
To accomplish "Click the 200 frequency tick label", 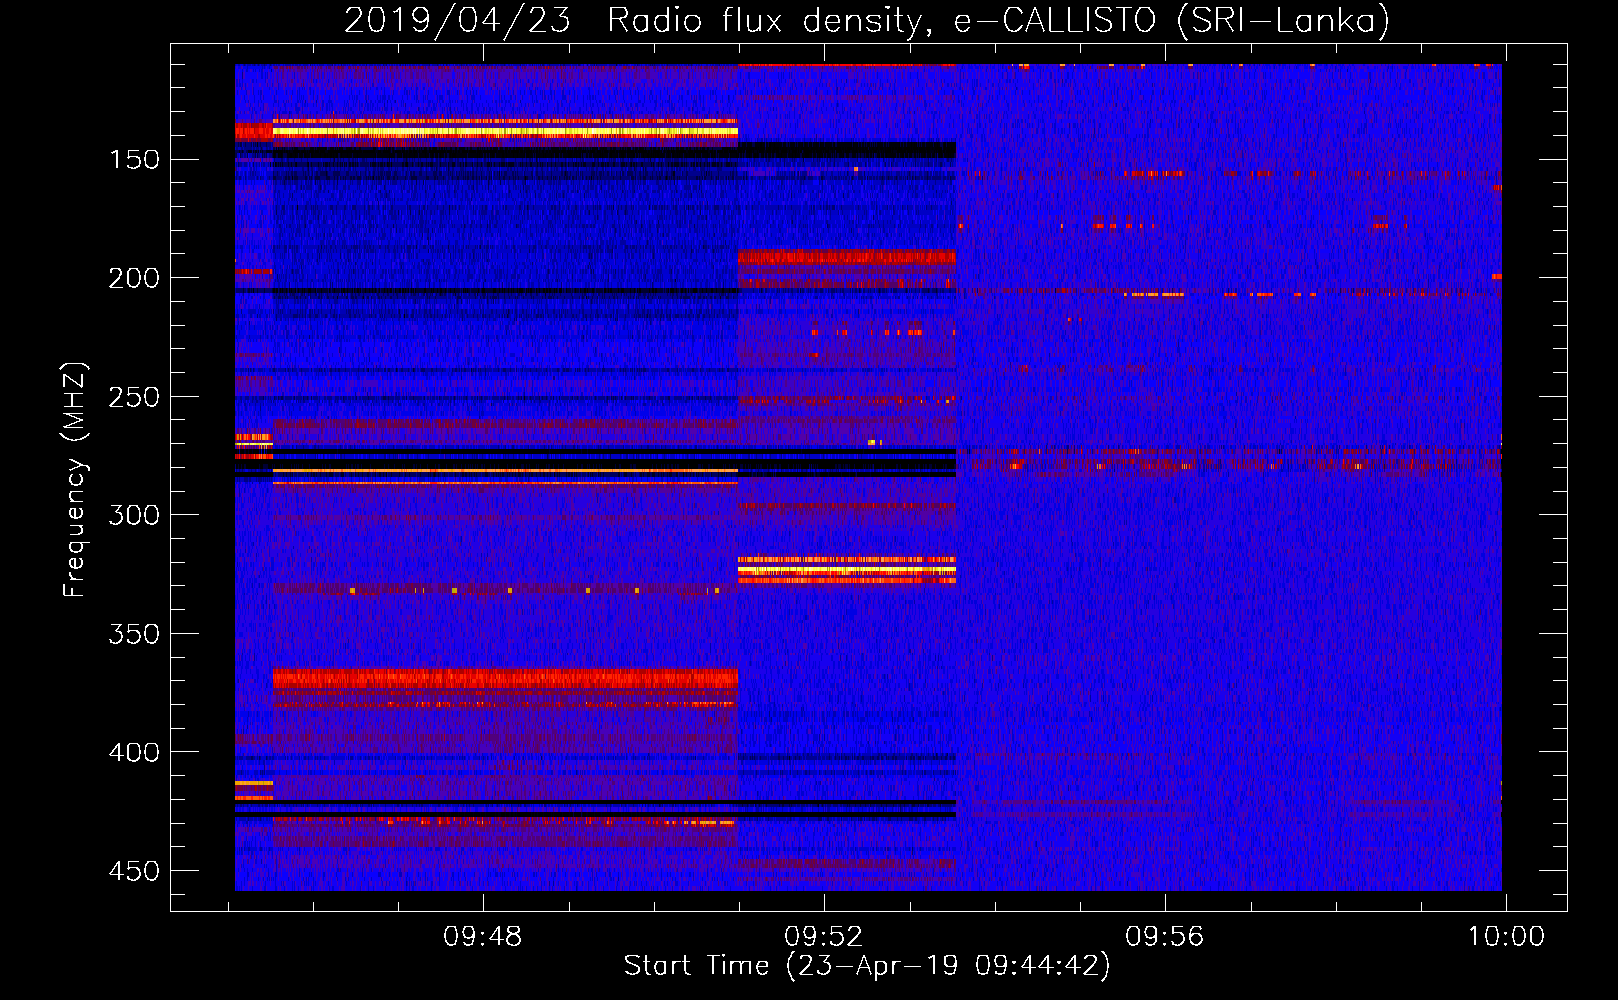I will point(134,278).
